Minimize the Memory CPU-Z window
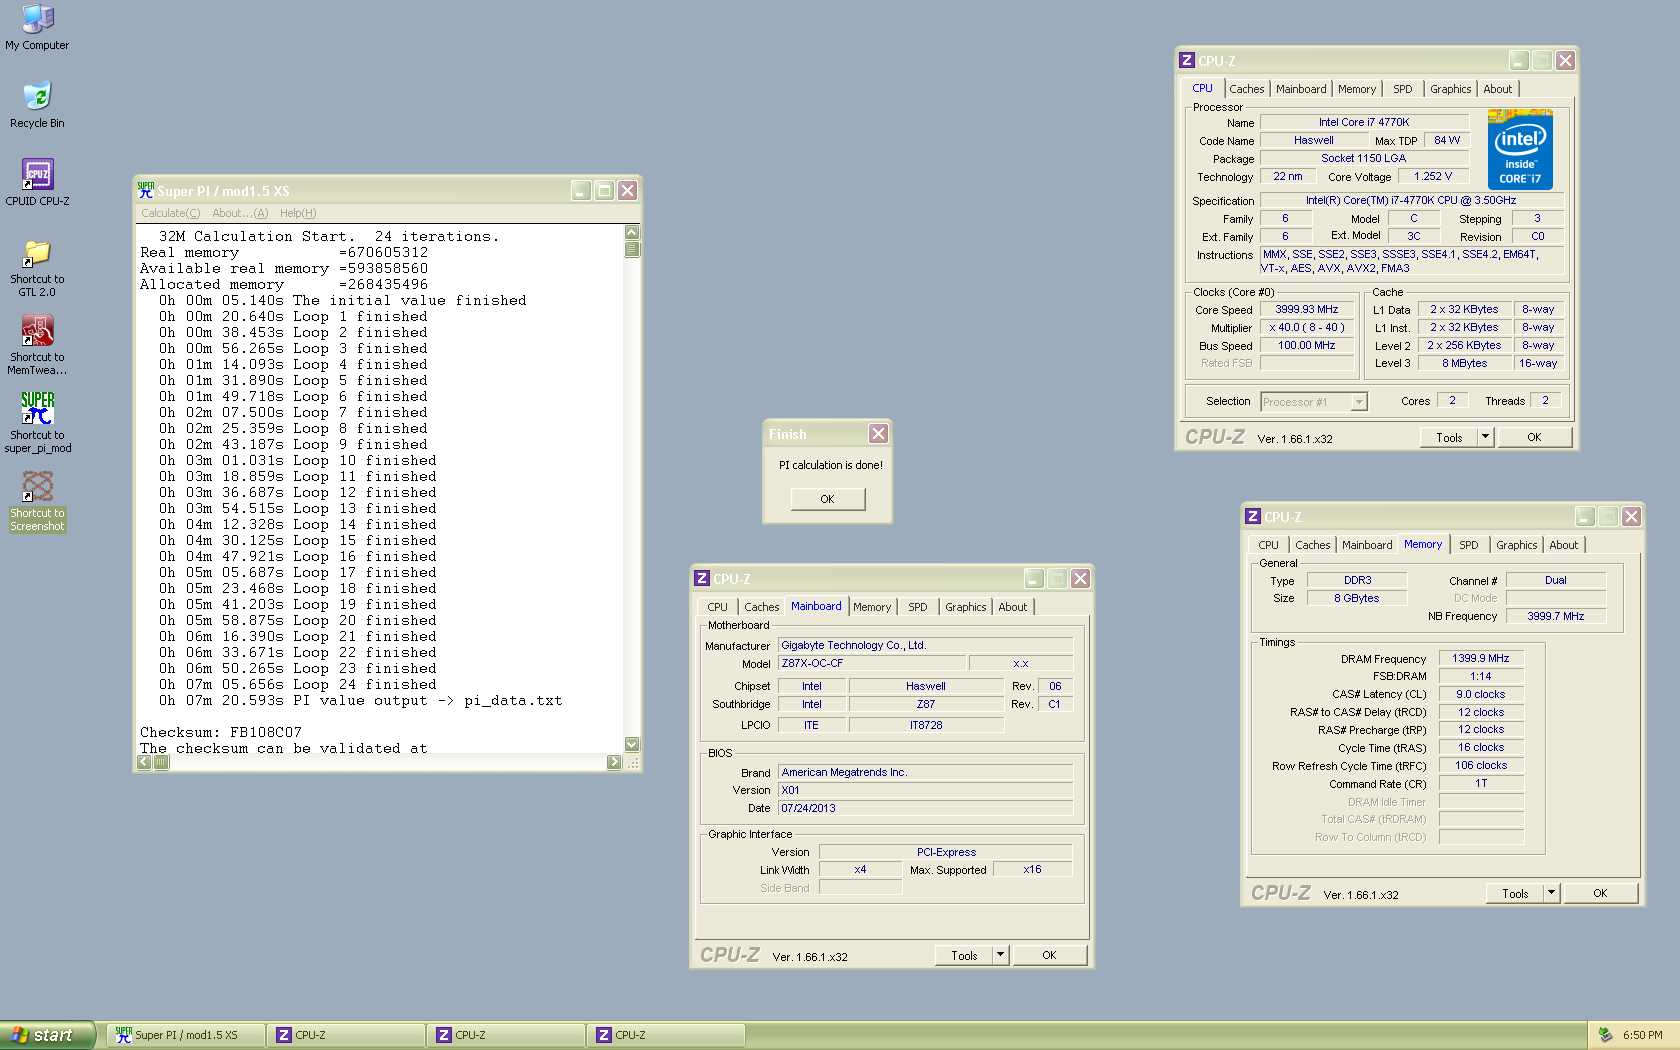The image size is (1680, 1050). click(1585, 516)
